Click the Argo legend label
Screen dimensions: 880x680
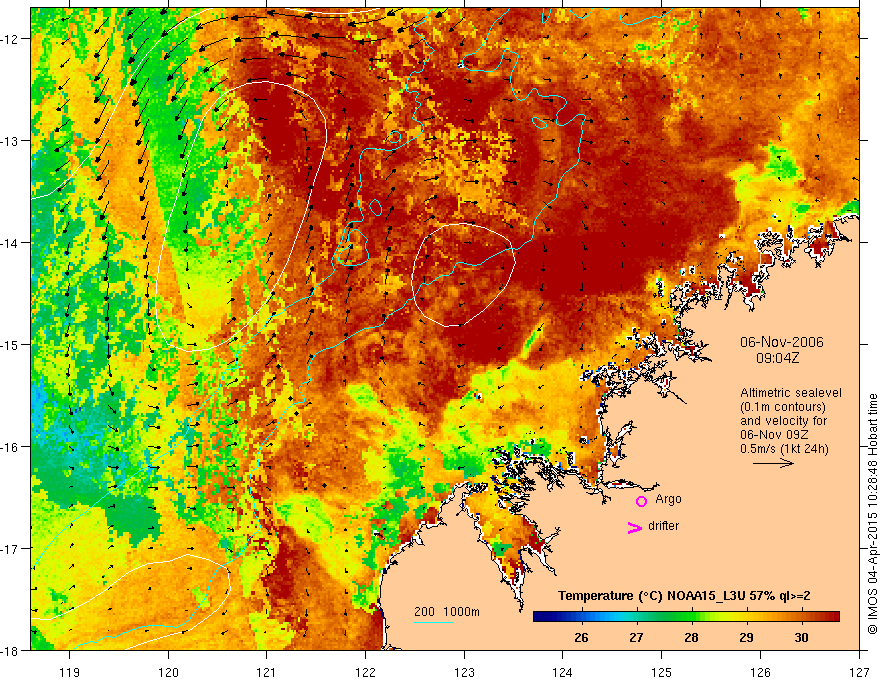[668, 499]
